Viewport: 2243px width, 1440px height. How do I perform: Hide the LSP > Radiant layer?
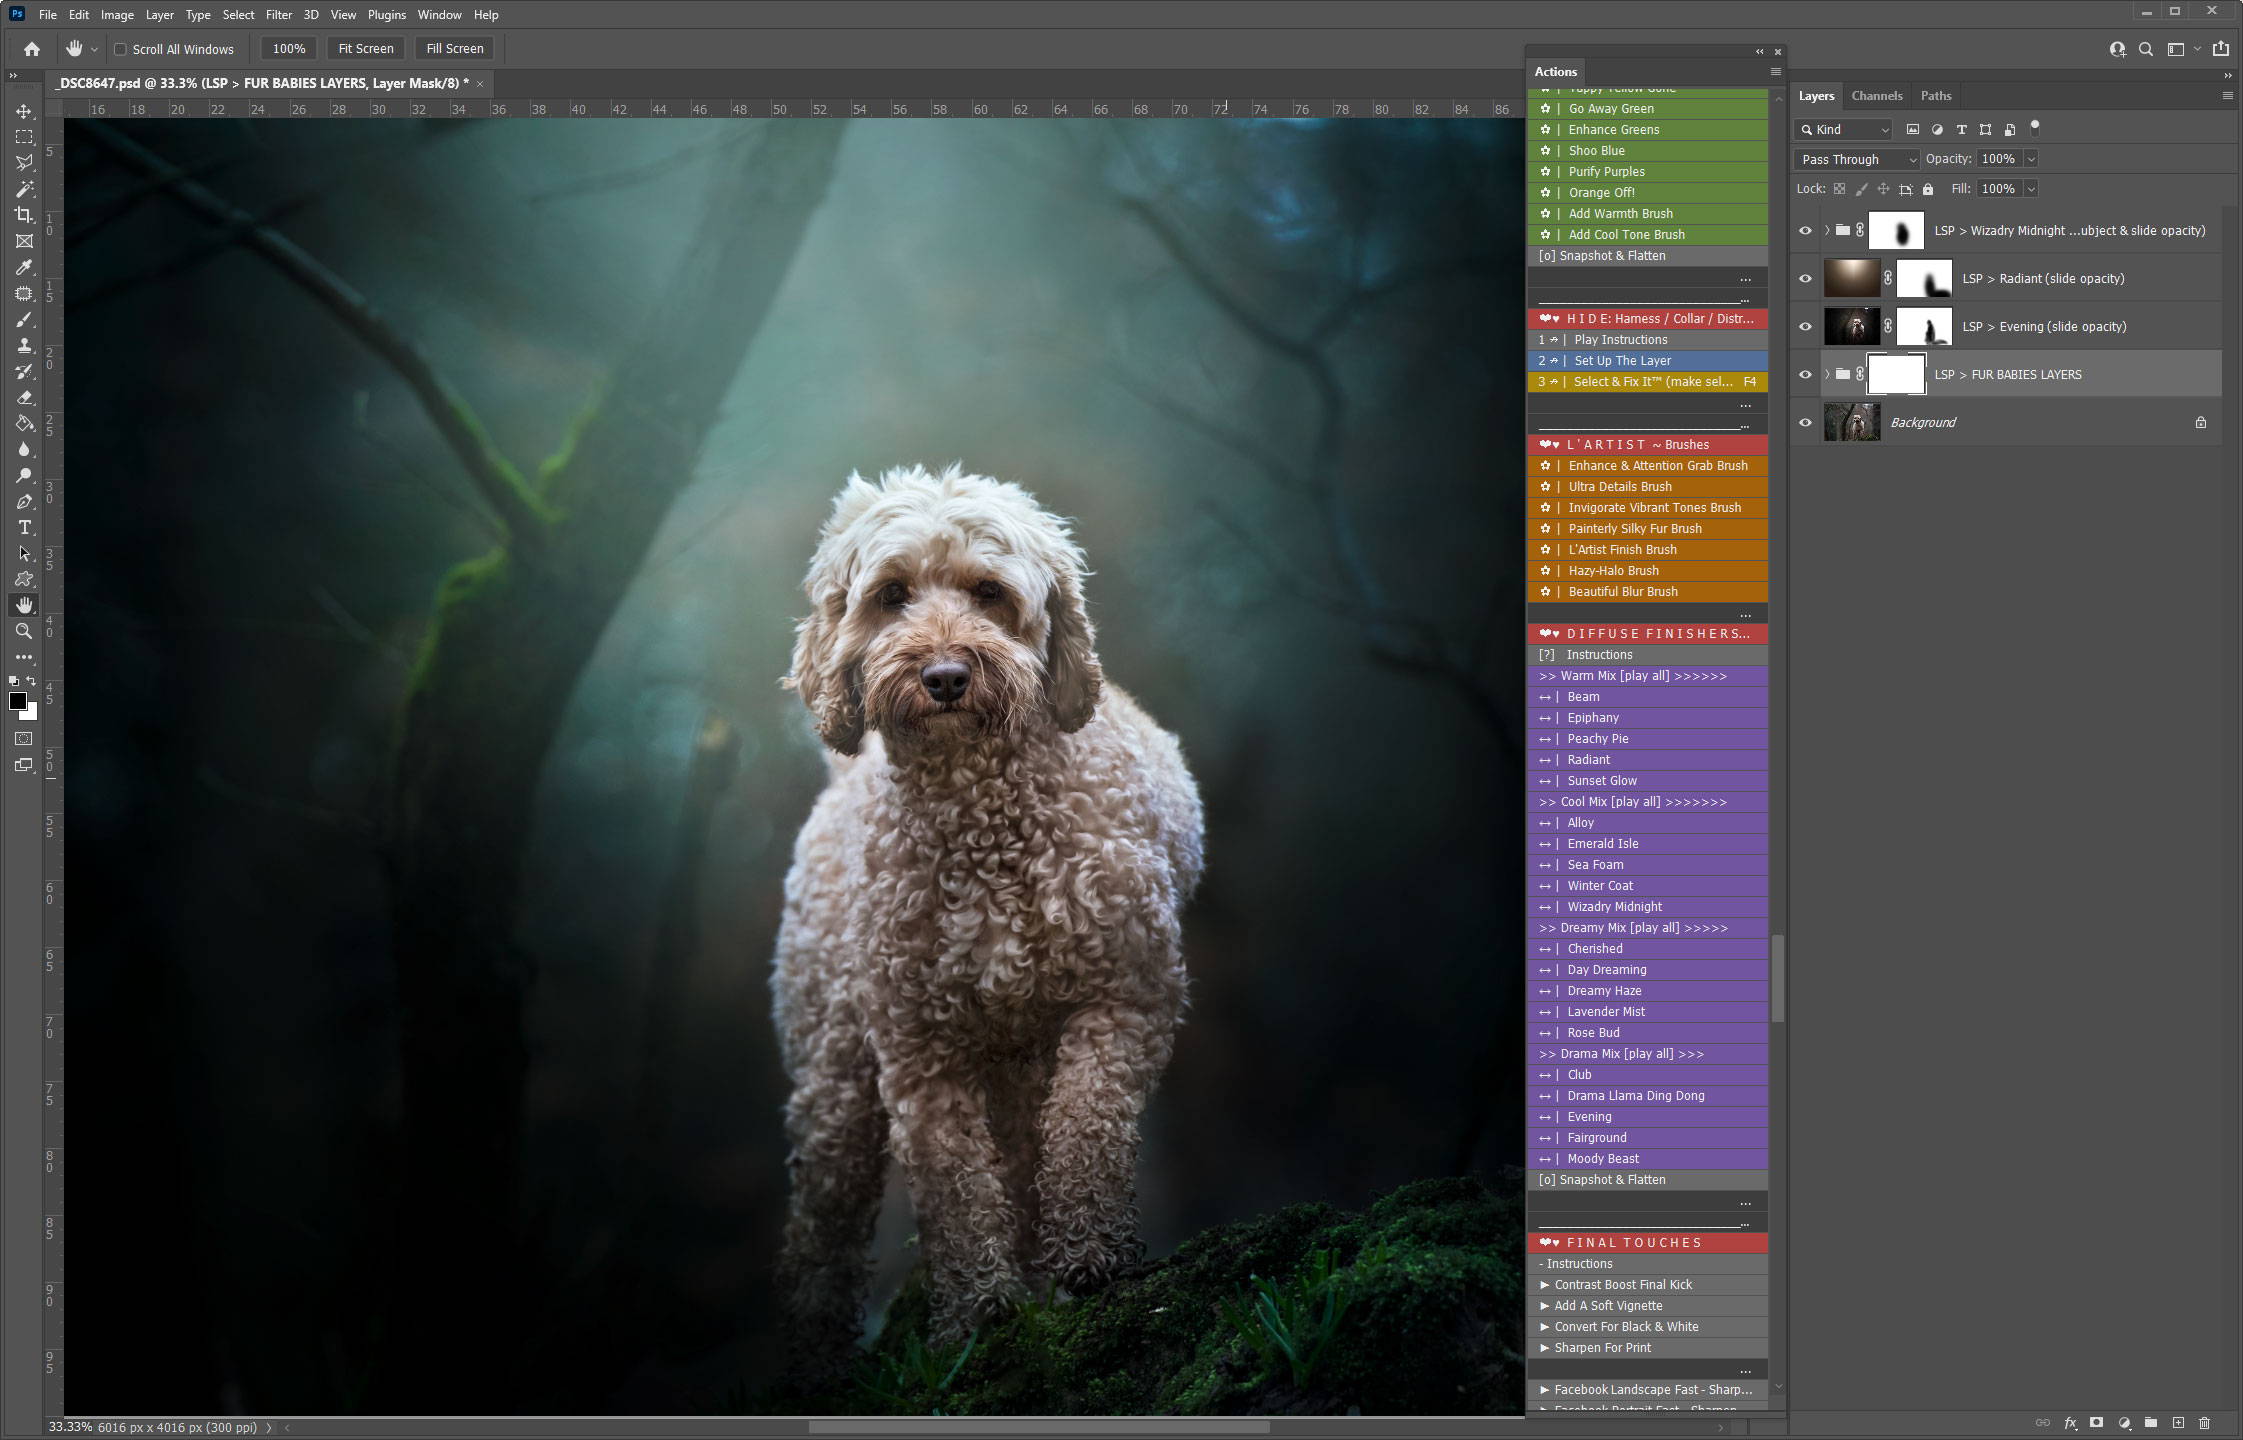[x=1805, y=279]
